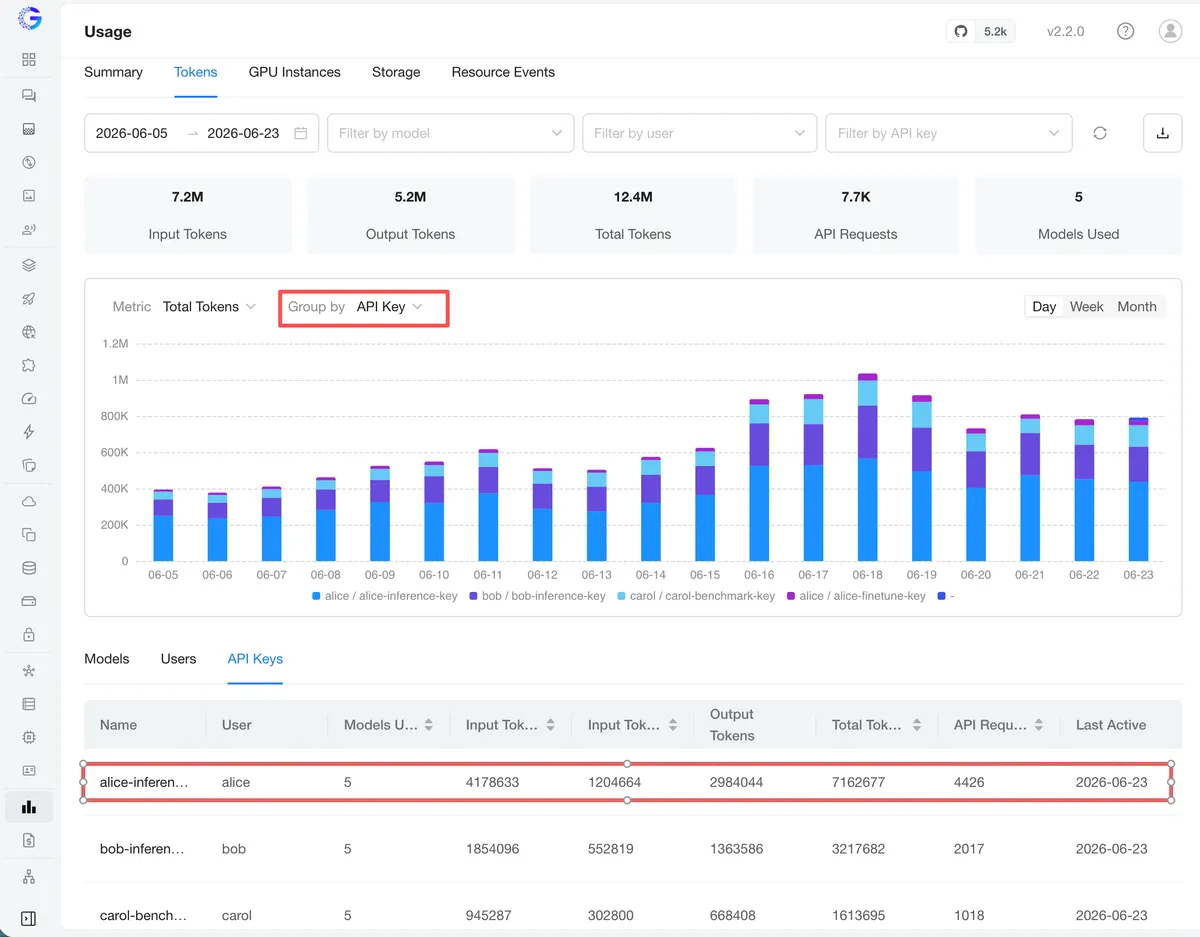Image resolution: width=1200 pixels, height=937 pixels.
Task: Expand the Filter by model dropdown
Action: click(x=451, y=133)
